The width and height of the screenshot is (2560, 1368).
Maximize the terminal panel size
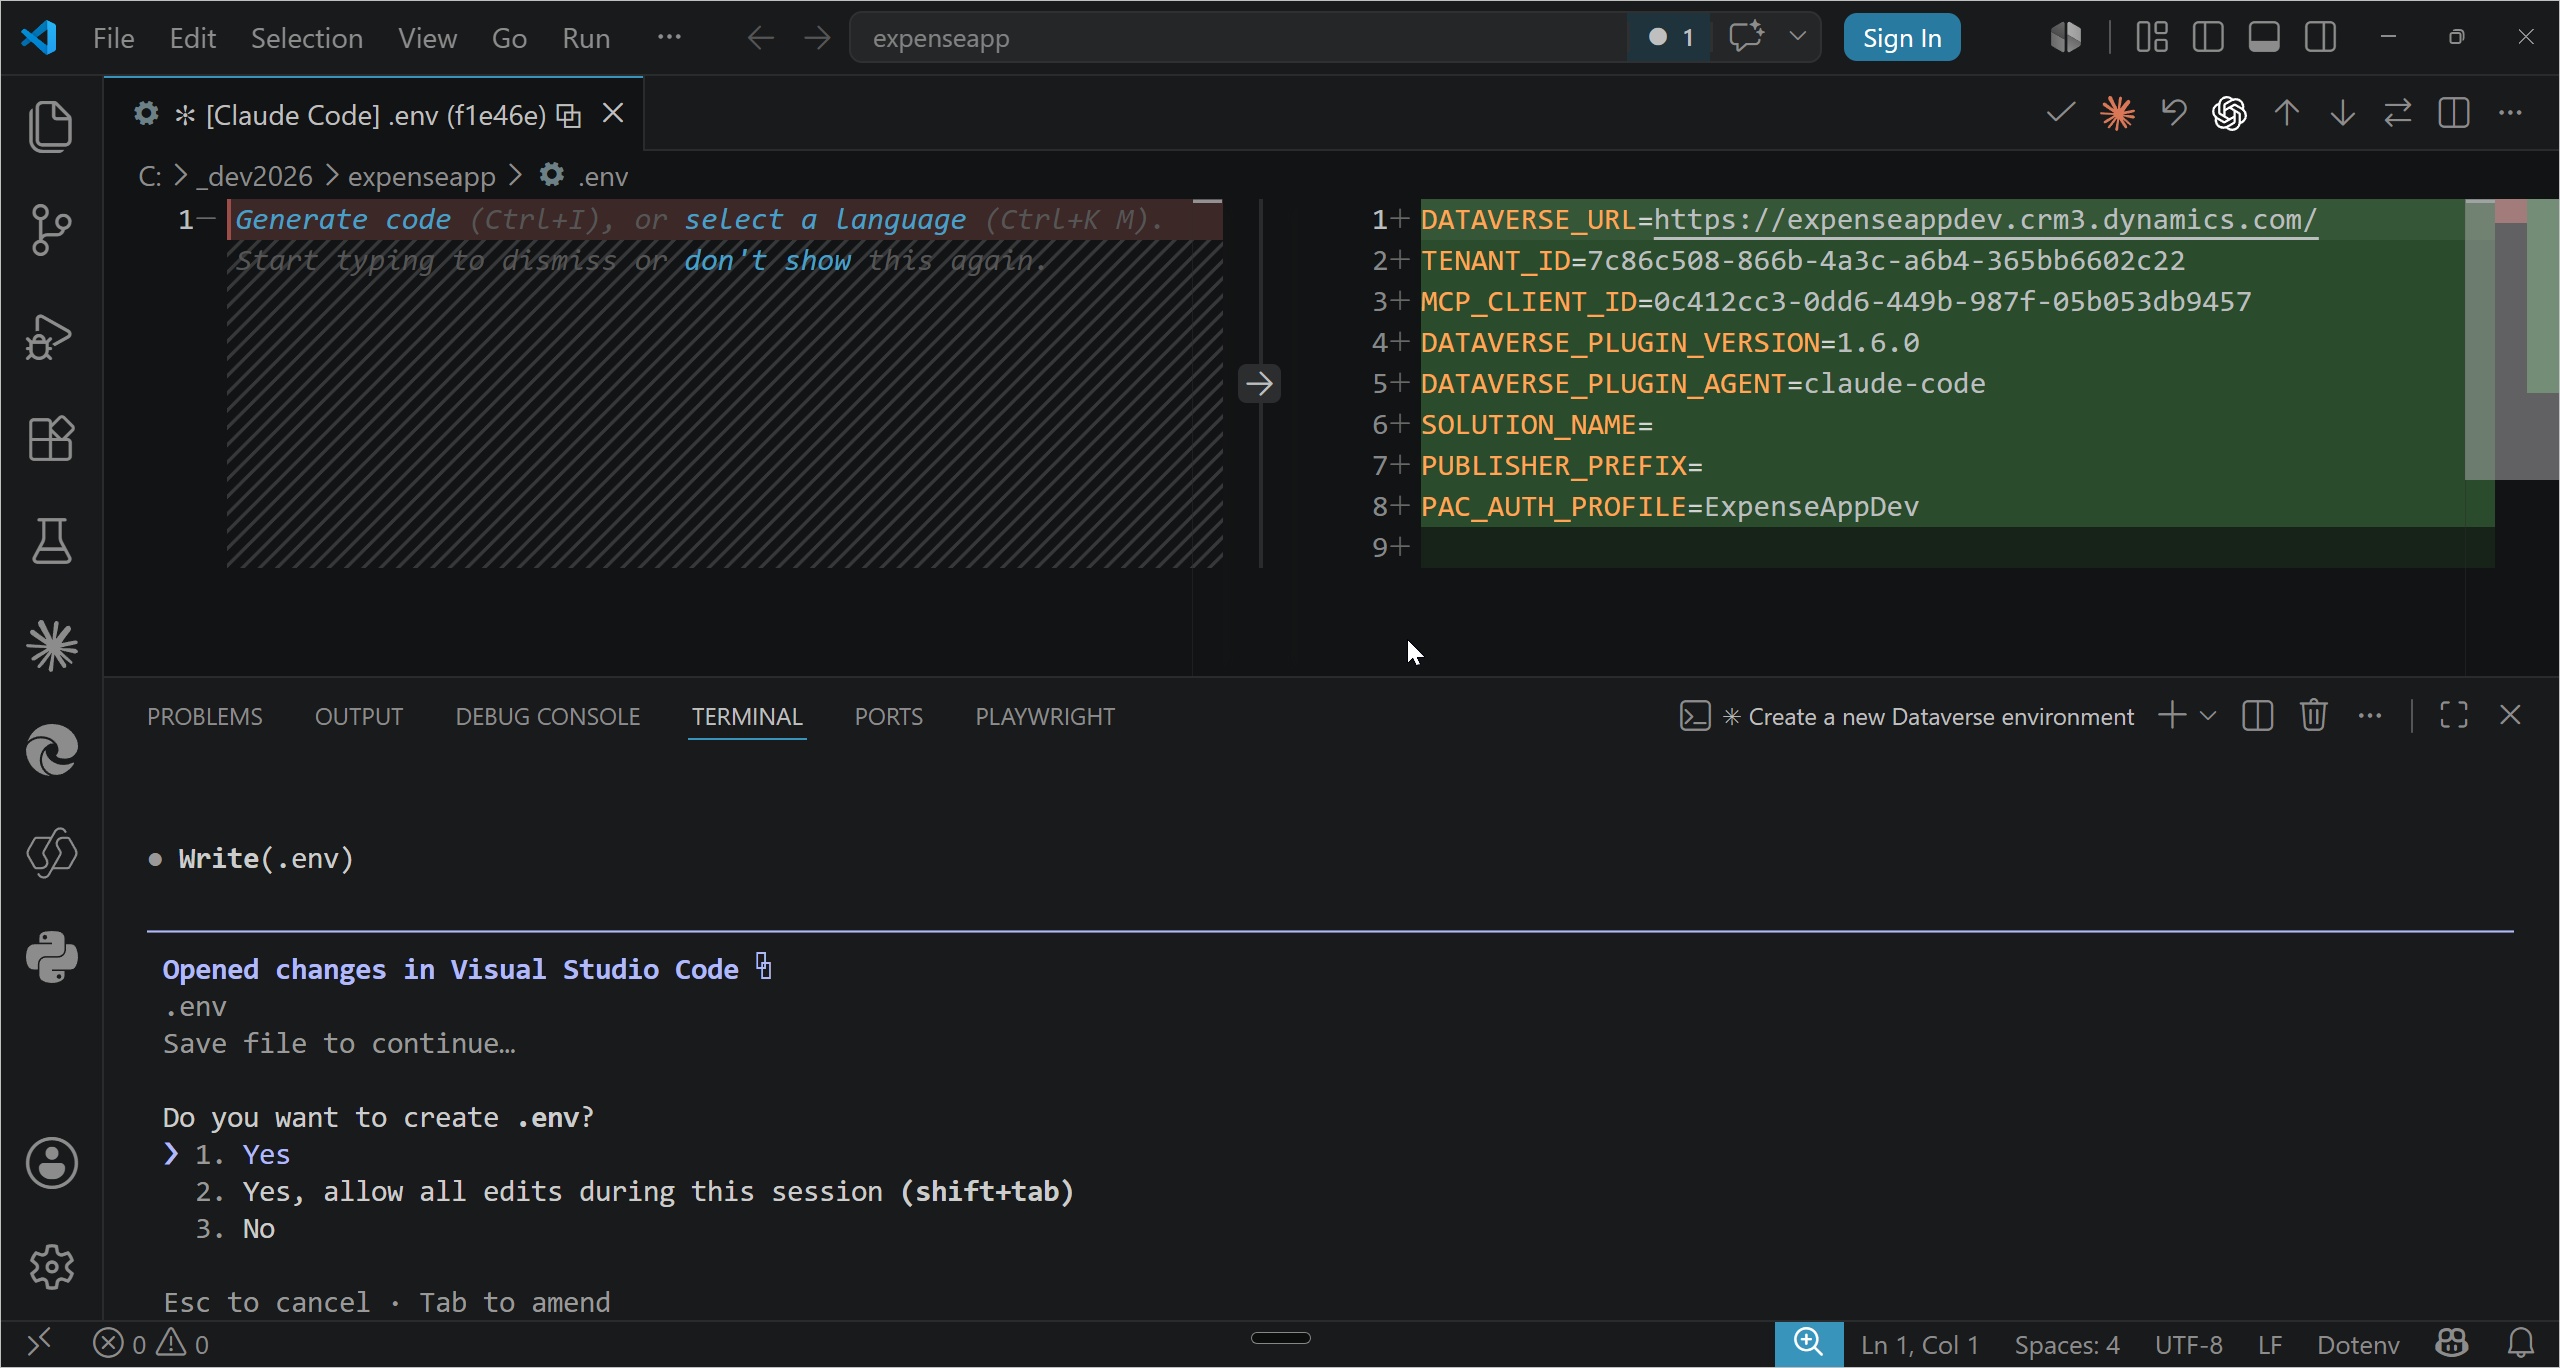[x=2454, y=716]
